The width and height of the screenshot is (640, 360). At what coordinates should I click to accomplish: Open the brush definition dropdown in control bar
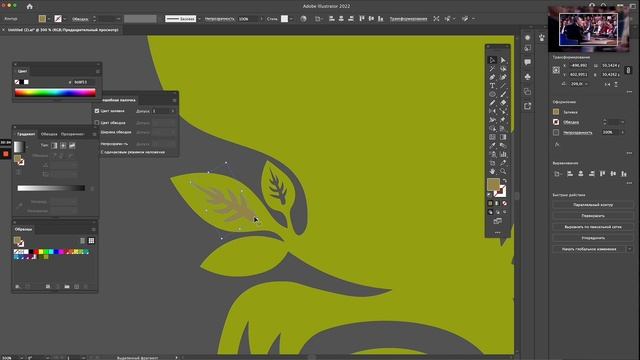(199, 19)
